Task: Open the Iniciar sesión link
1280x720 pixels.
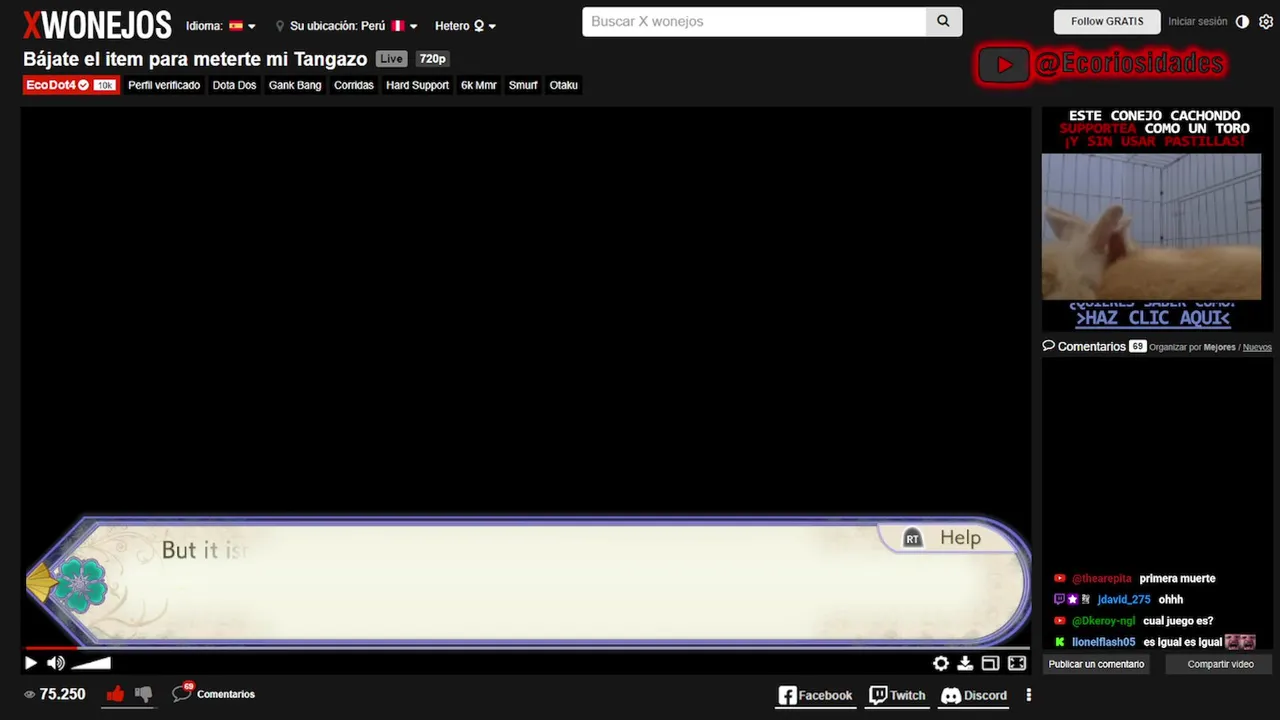Action: pos(1197,21)
